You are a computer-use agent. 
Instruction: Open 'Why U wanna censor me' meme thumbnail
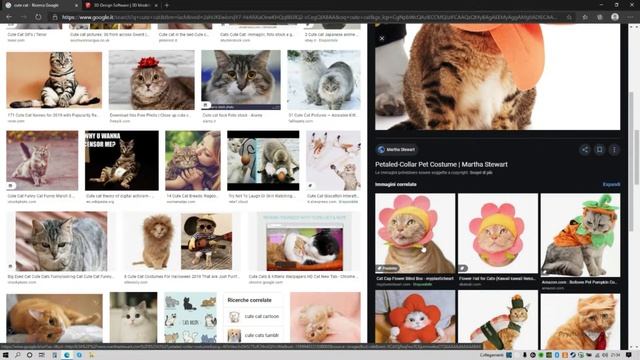(x=122, y=160)
